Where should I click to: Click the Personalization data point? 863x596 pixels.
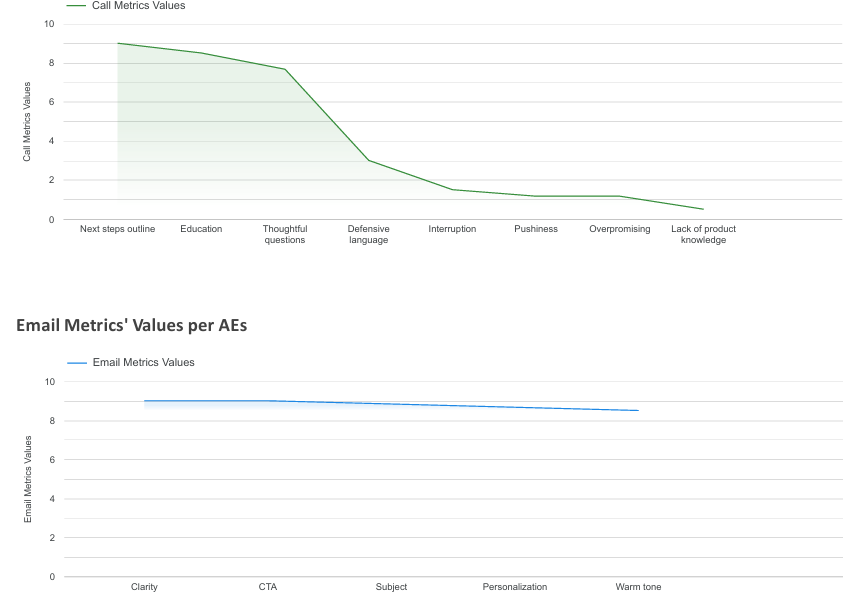(515, 406)
